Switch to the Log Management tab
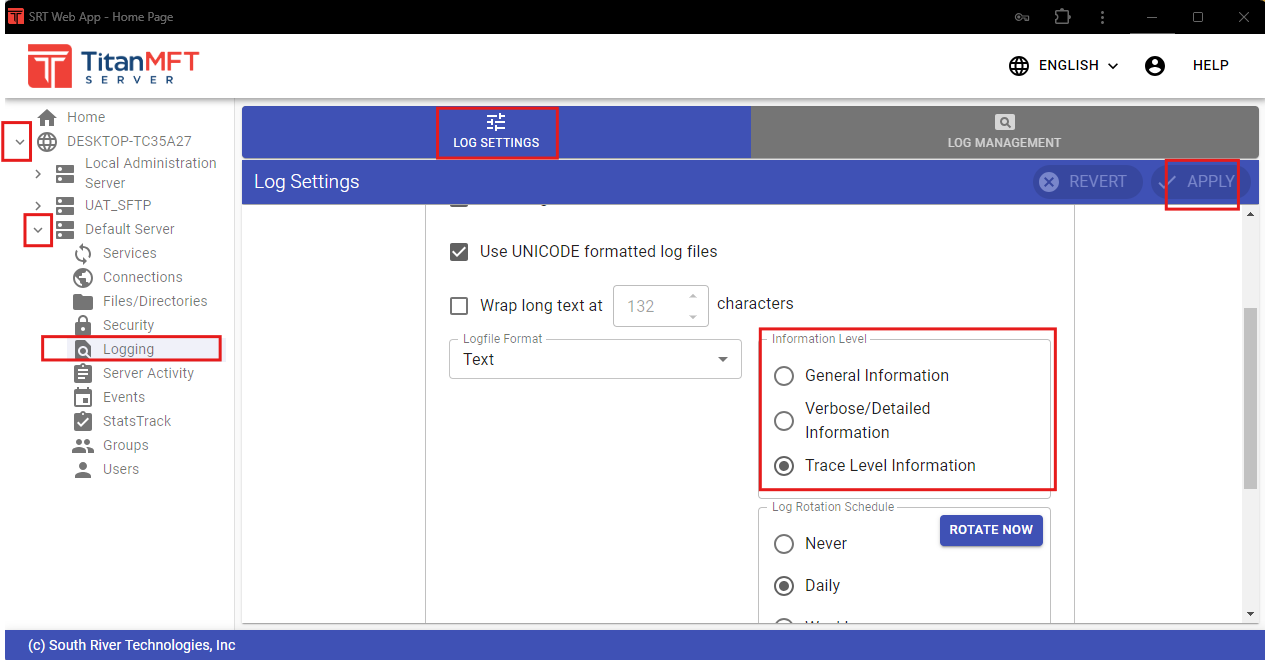The width and height of the screenshot is (1265, 660). pyautogui.click(x=1004, y=132)
